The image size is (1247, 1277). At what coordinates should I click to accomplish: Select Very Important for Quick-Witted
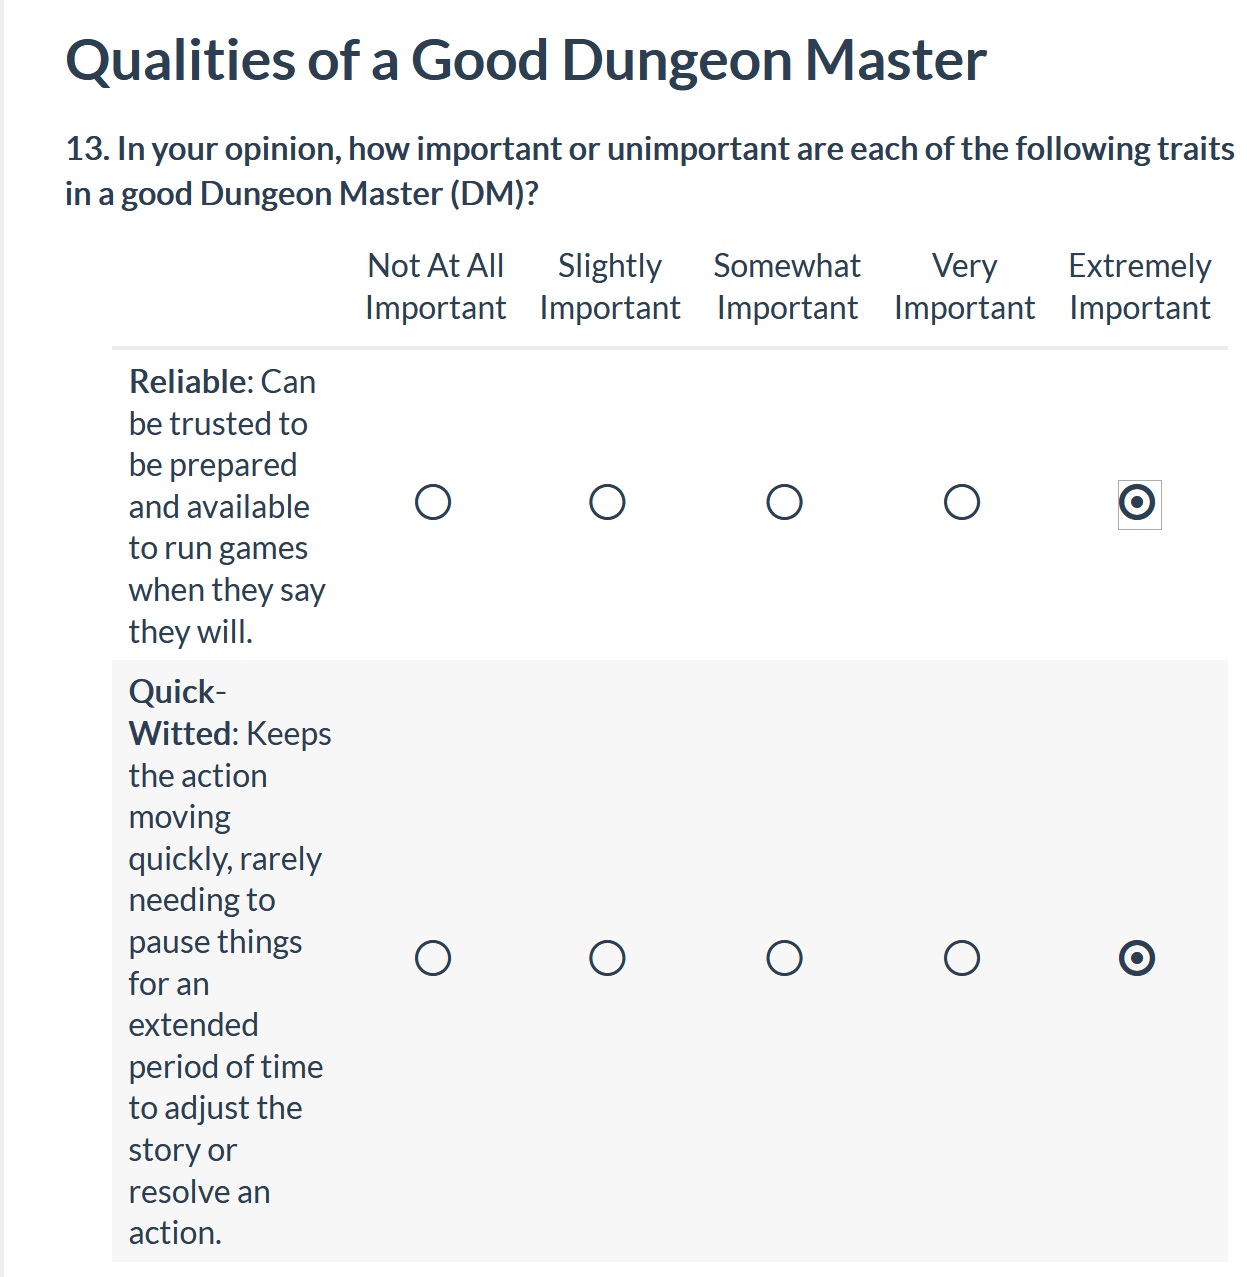coord(962,958)
